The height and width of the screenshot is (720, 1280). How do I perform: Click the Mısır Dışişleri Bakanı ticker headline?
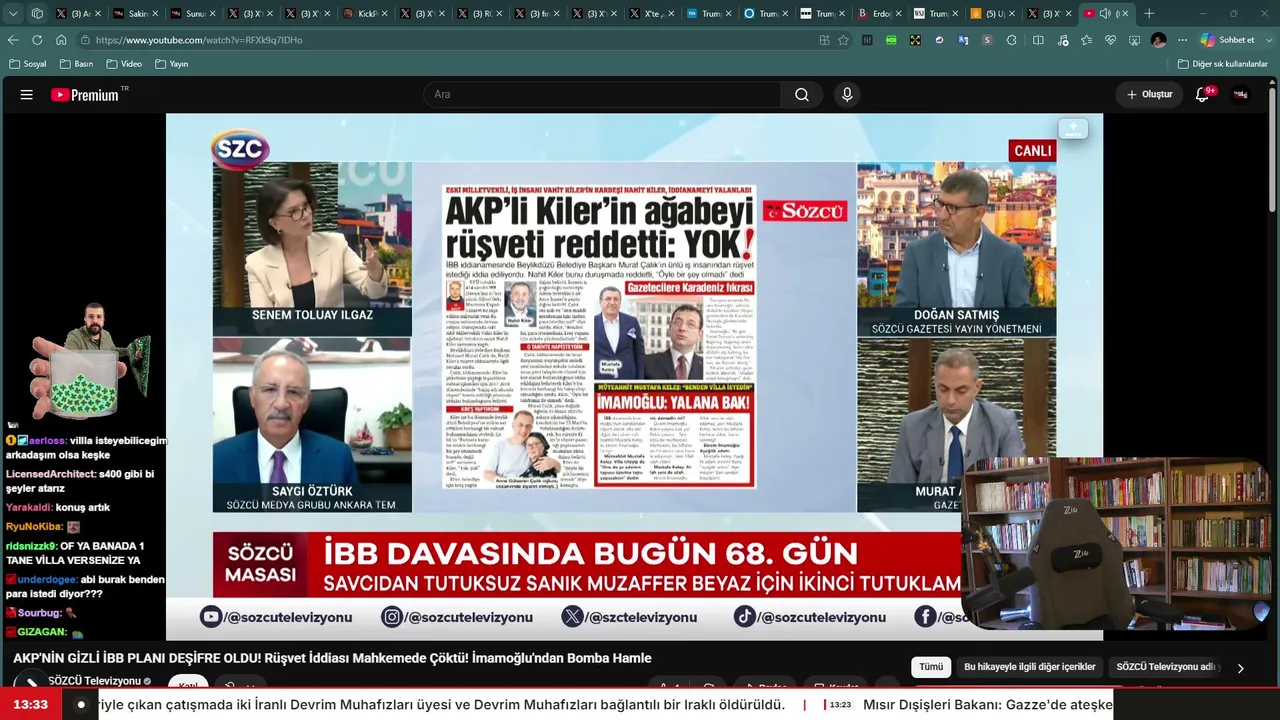(988, 705)
